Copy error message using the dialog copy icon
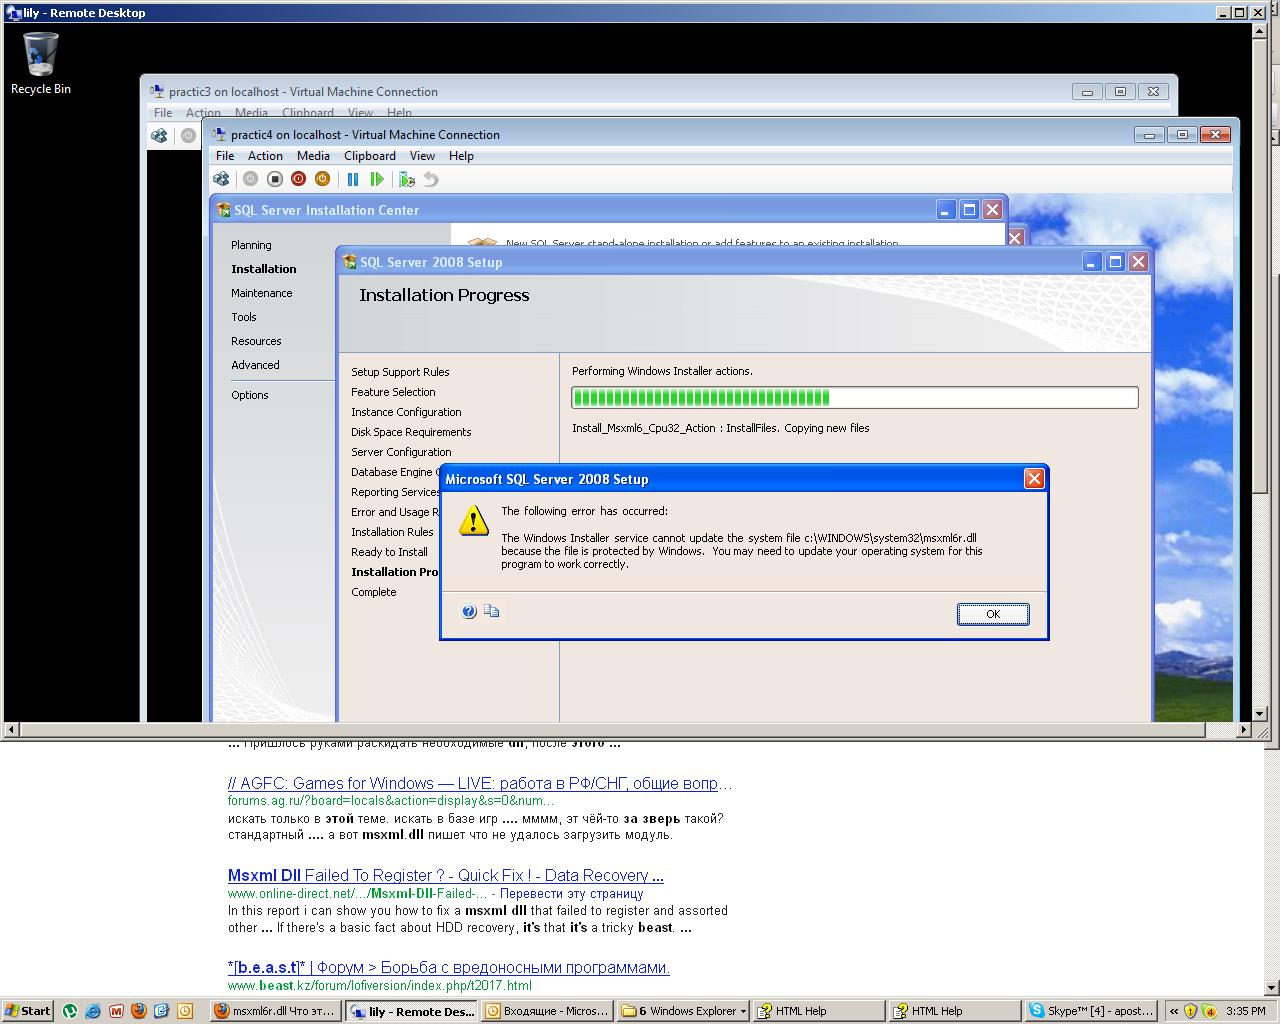This screenshot has width=1280, height=1024. (x=492, y=611)
